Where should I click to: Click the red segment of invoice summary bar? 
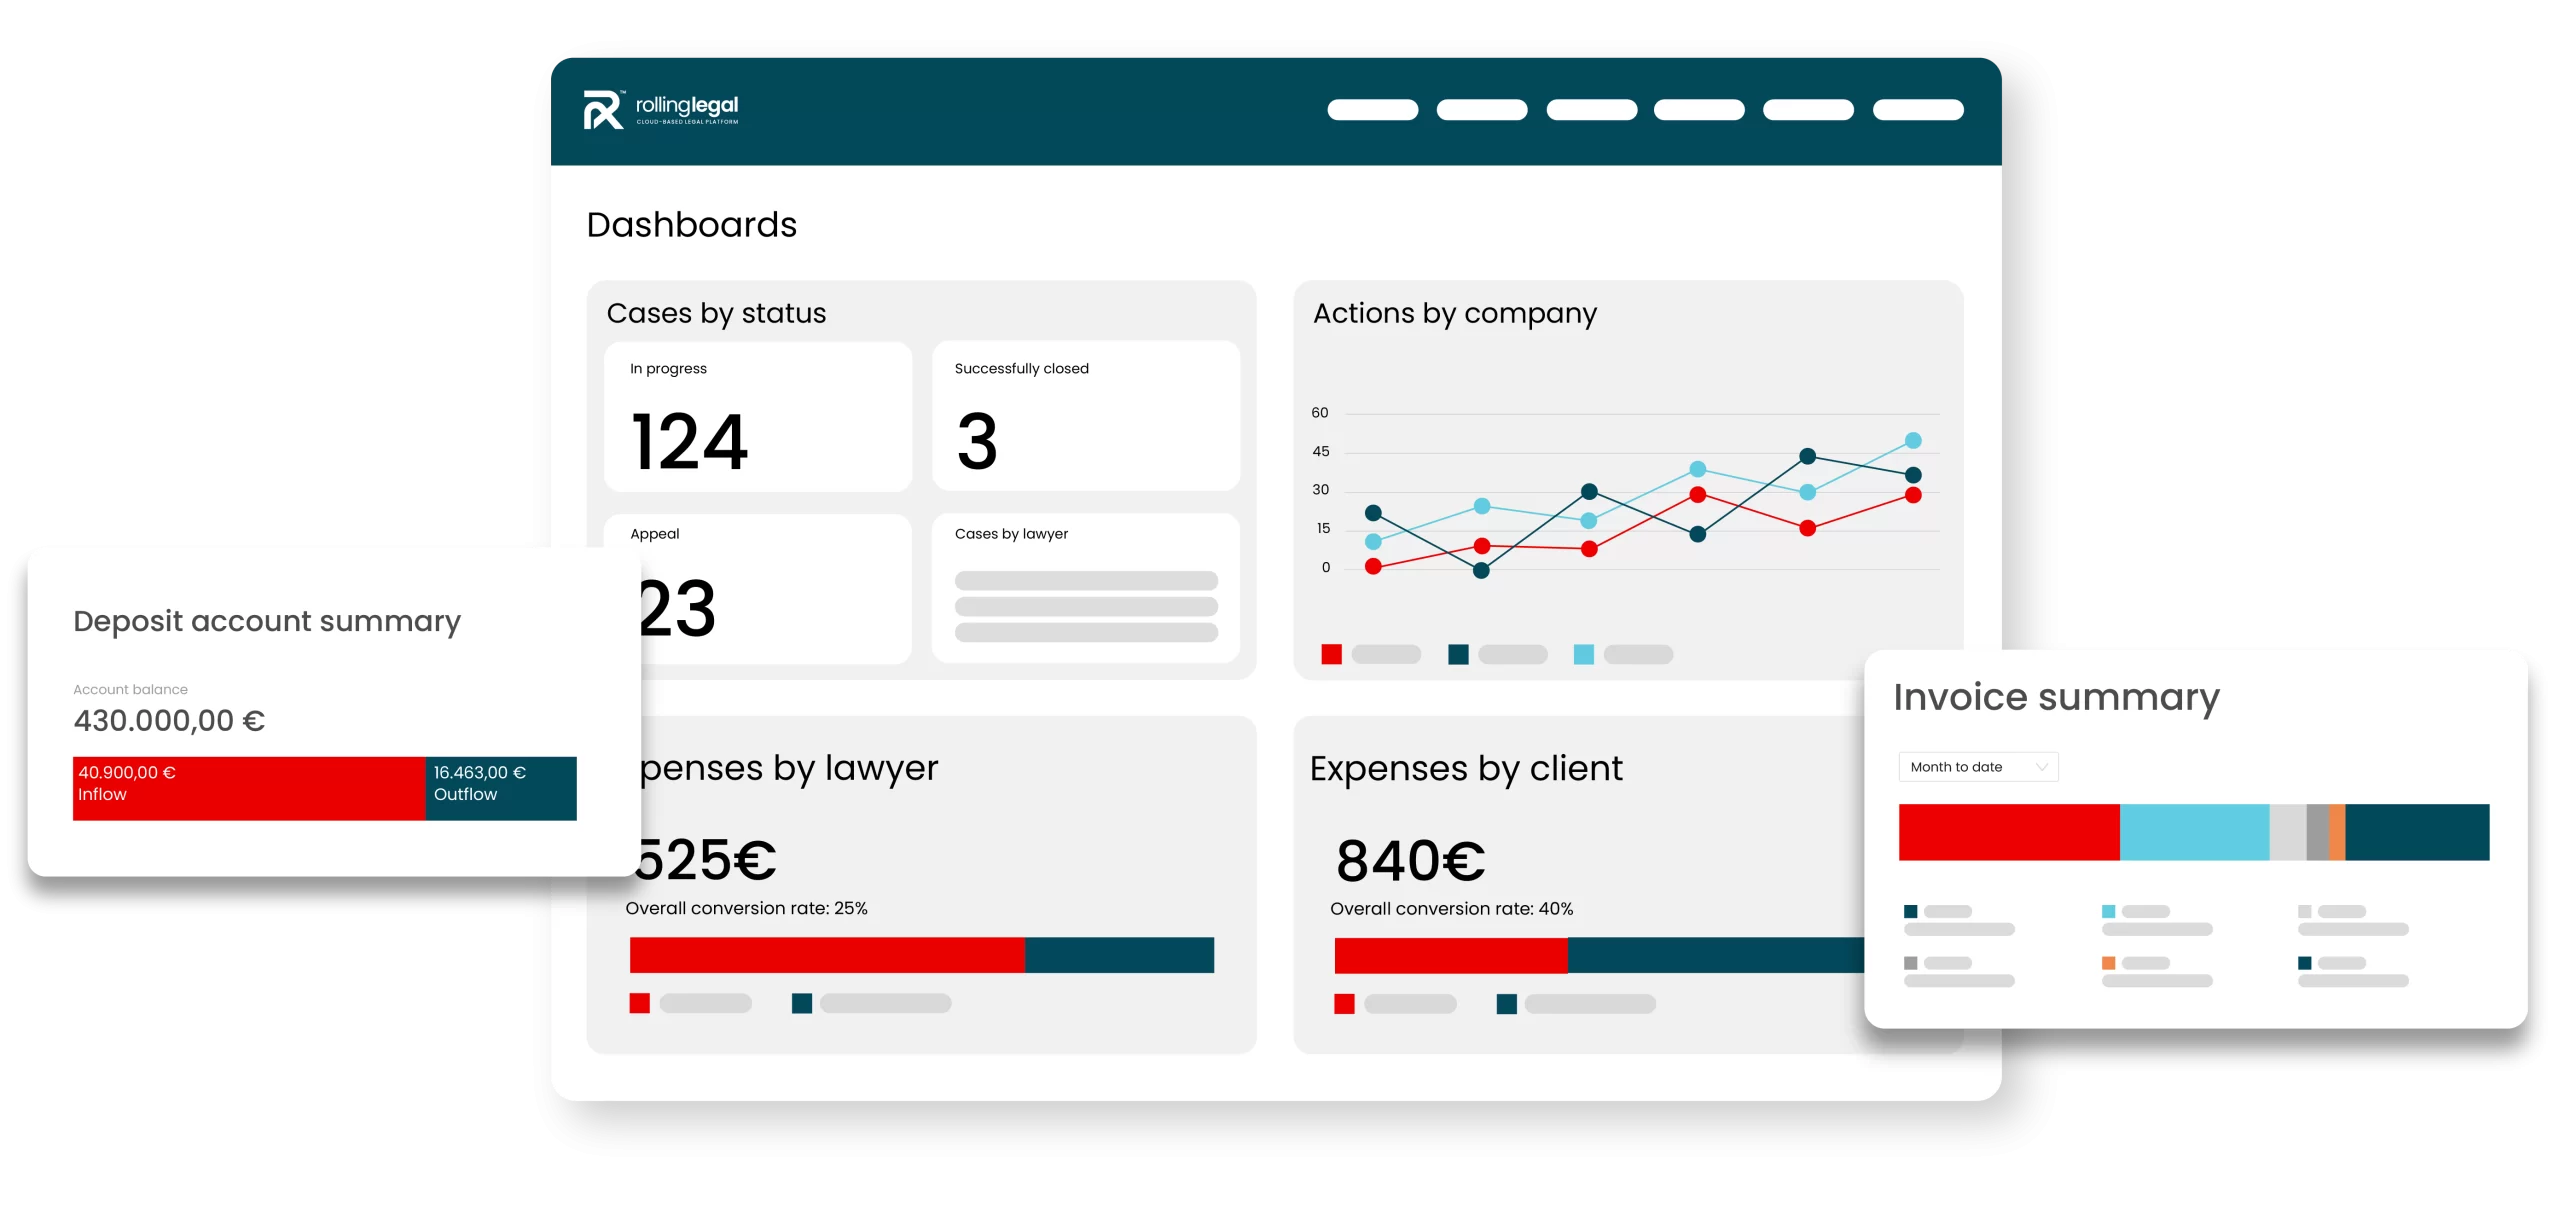2008,832
